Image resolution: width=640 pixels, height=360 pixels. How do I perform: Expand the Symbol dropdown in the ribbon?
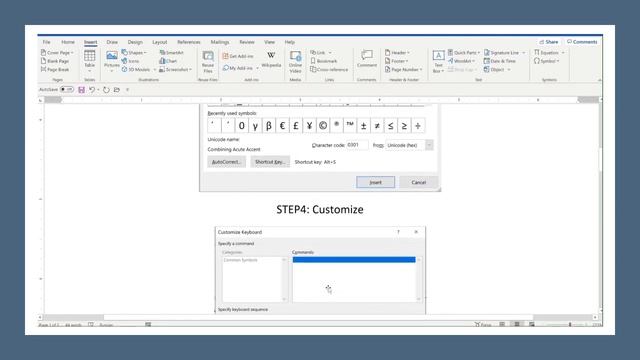tap(558, 61)
